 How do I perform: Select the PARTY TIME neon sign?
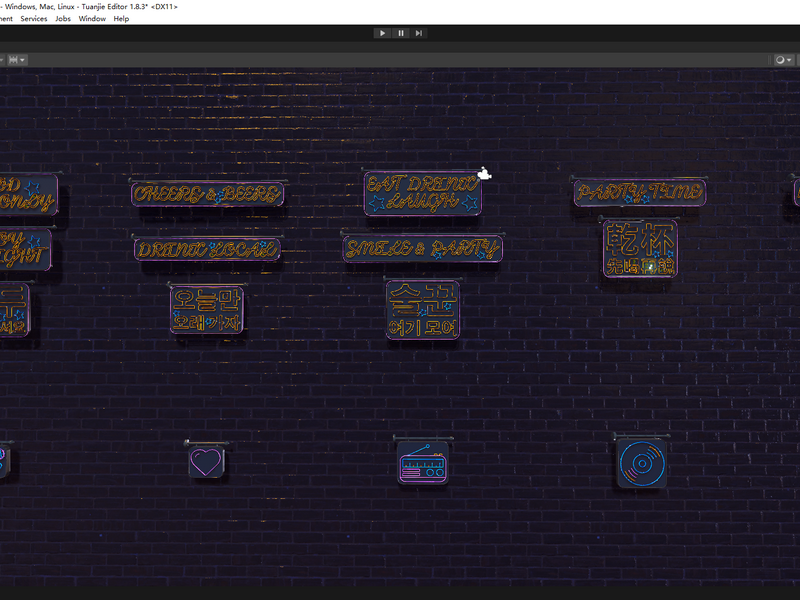click(x=640, y=192)
